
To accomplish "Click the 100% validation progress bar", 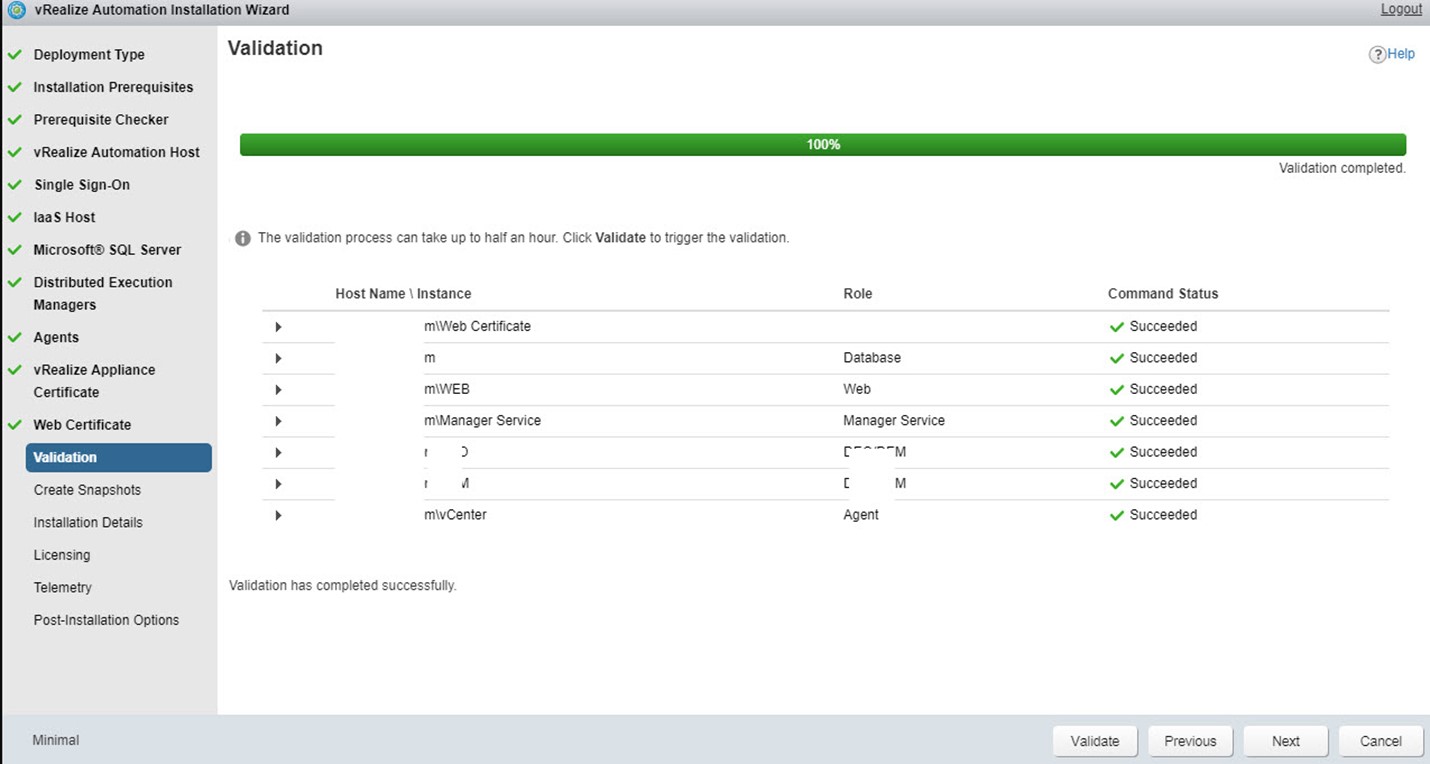I will 823,145.
